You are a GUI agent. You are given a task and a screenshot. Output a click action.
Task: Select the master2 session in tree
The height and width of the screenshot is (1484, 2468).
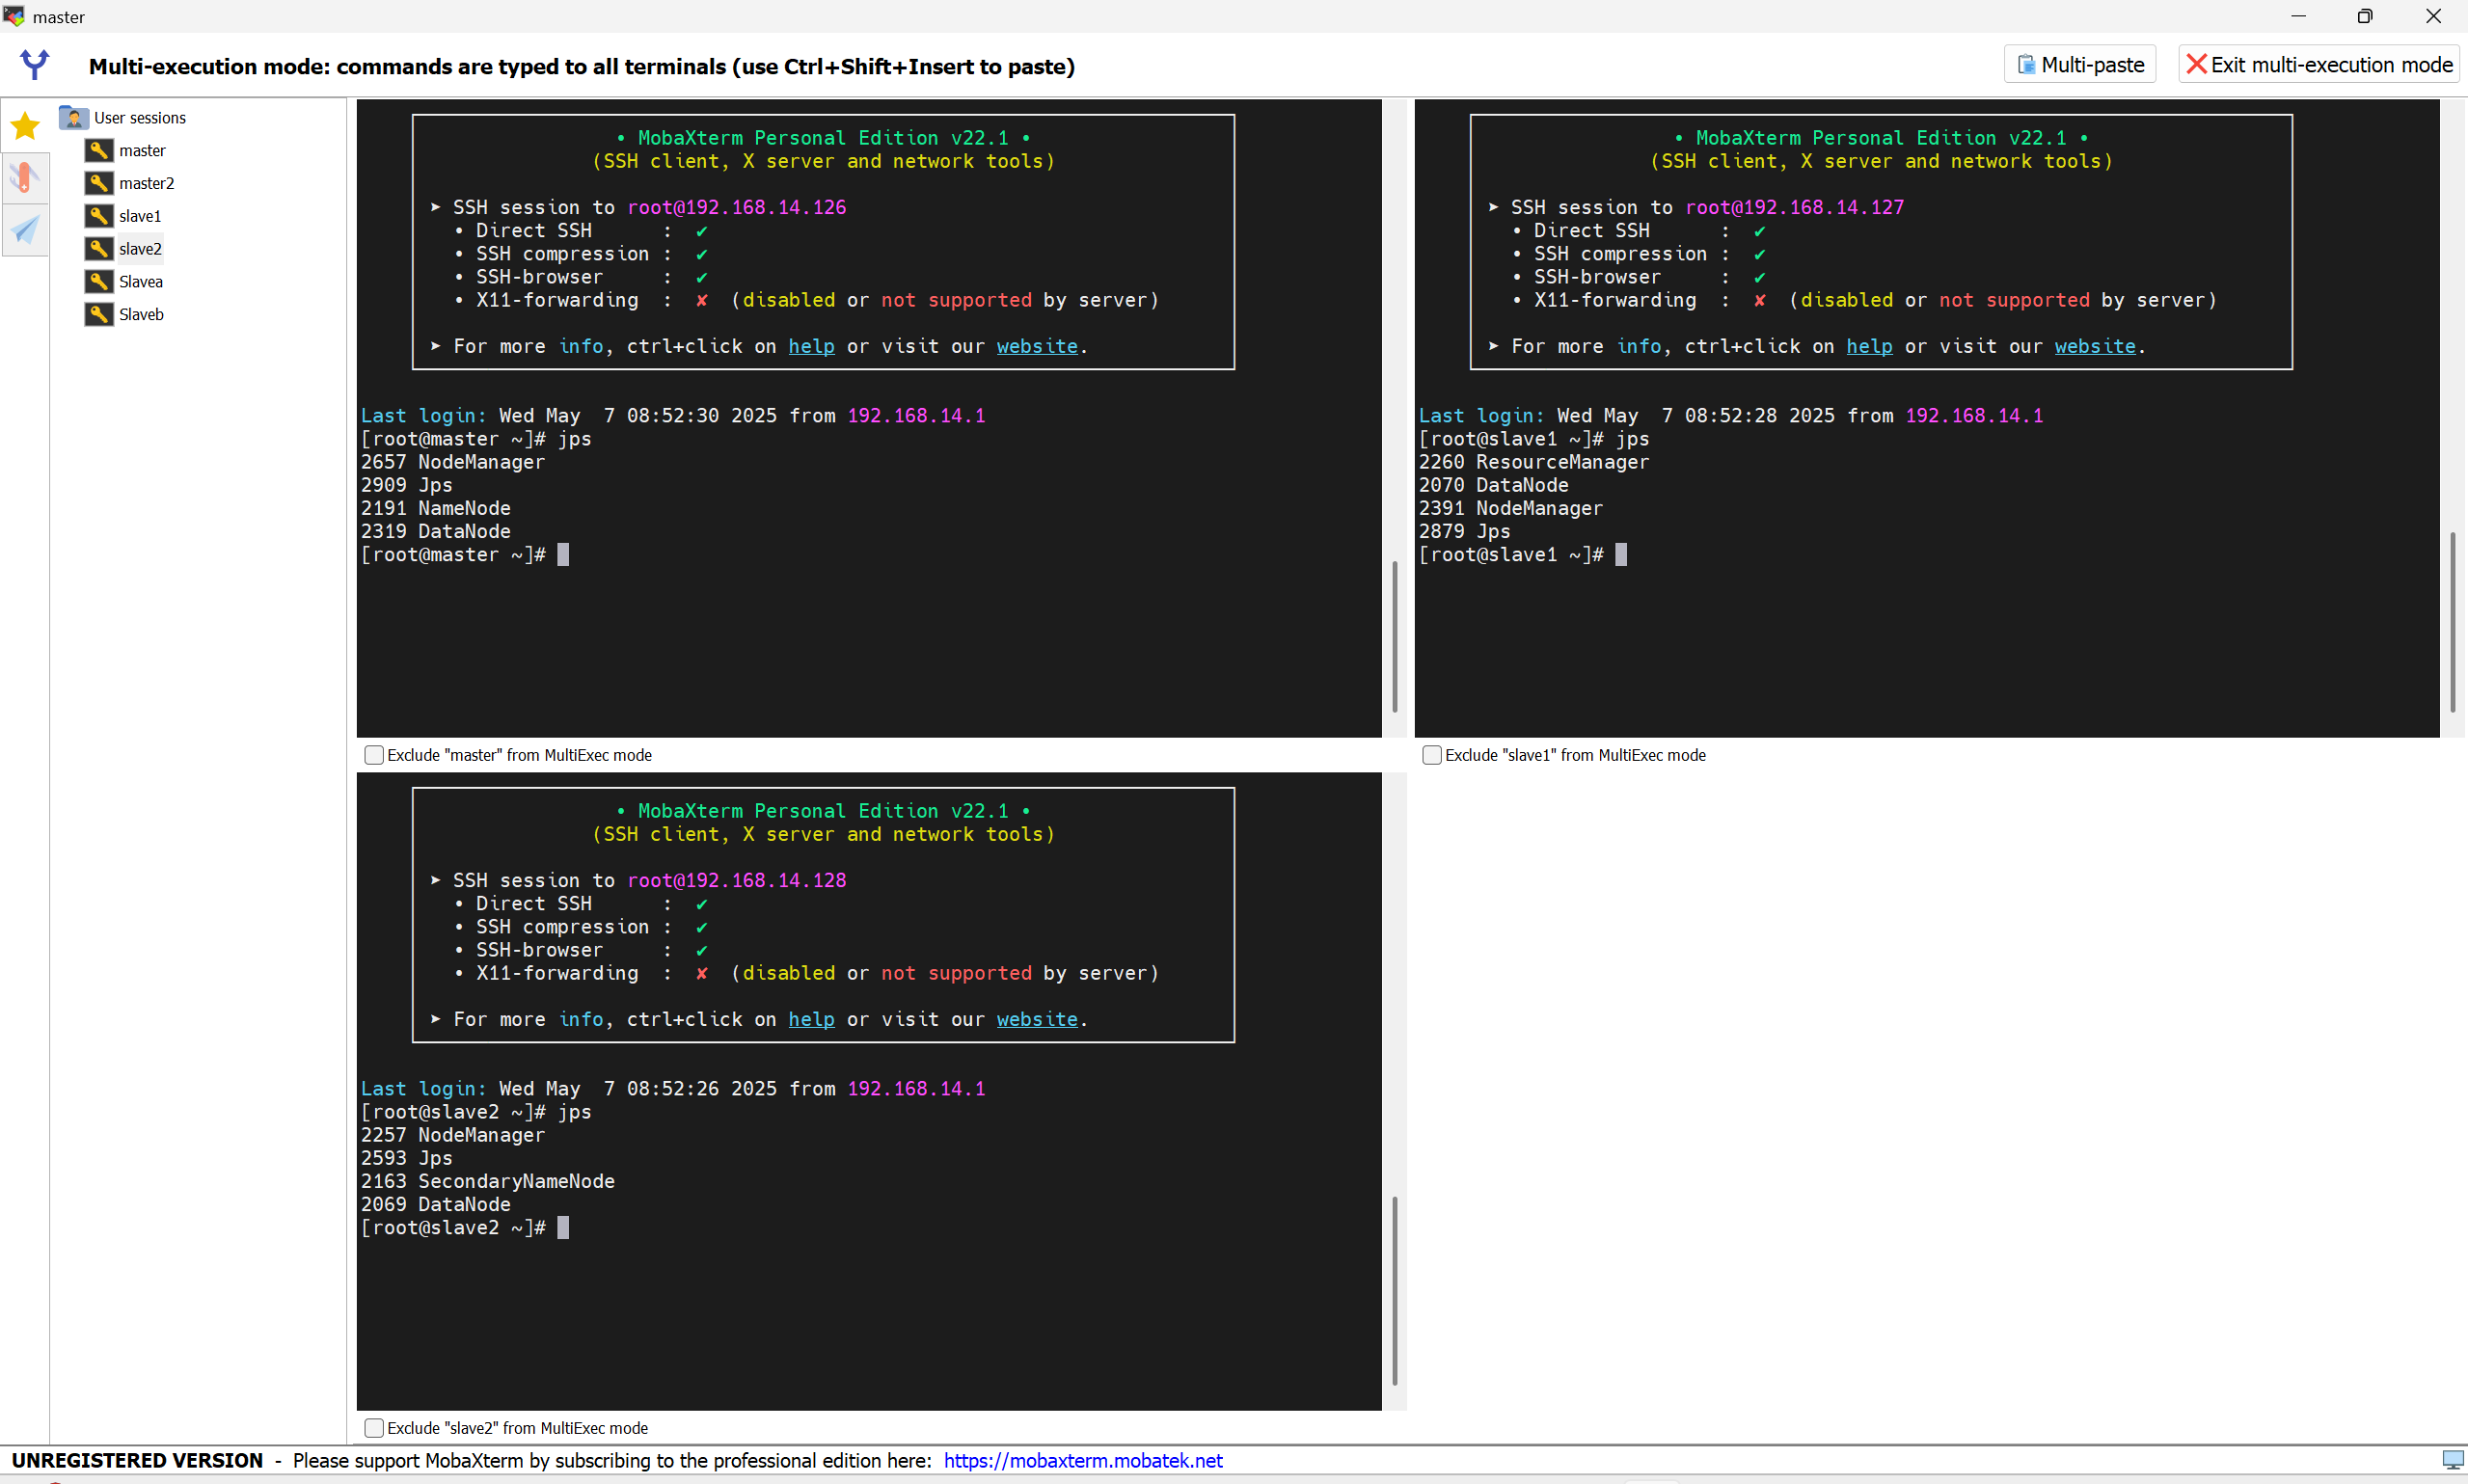coord(146,183)
